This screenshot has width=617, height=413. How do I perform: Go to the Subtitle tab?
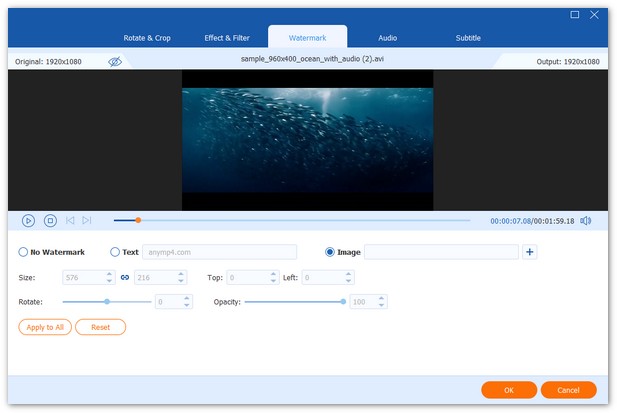[x=468, y=38]
